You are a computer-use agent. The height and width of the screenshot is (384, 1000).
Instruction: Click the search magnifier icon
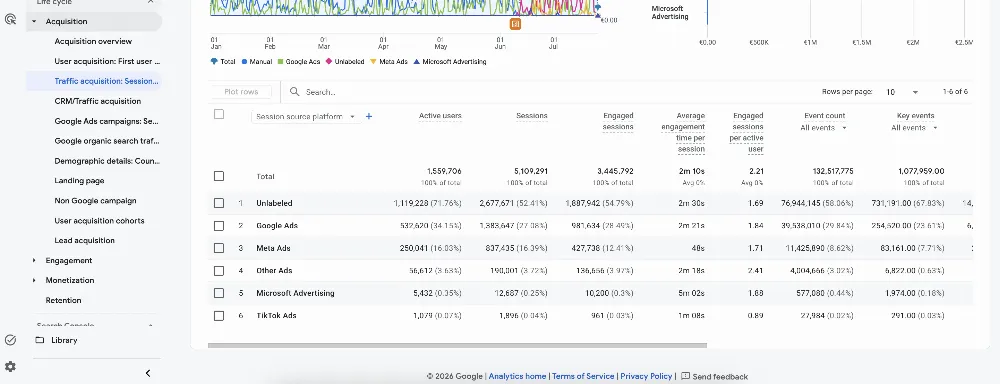coord(295,92)
